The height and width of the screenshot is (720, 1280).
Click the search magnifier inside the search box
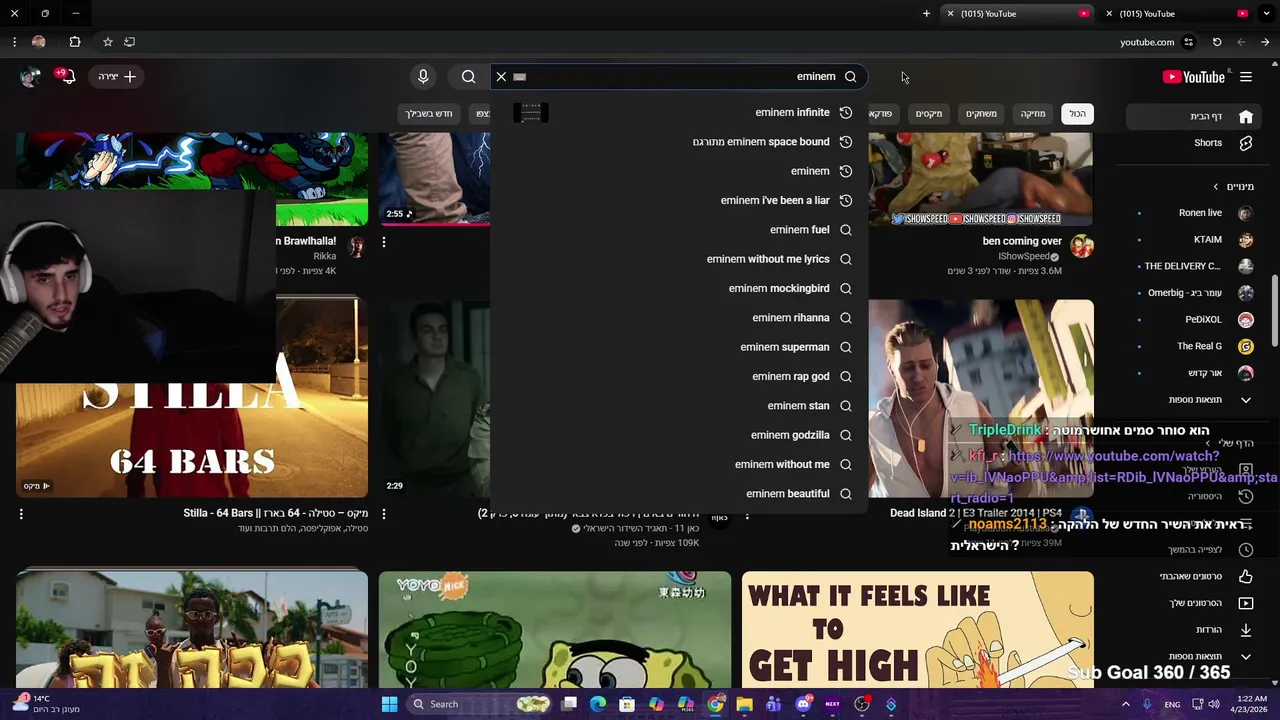point(850,77)
